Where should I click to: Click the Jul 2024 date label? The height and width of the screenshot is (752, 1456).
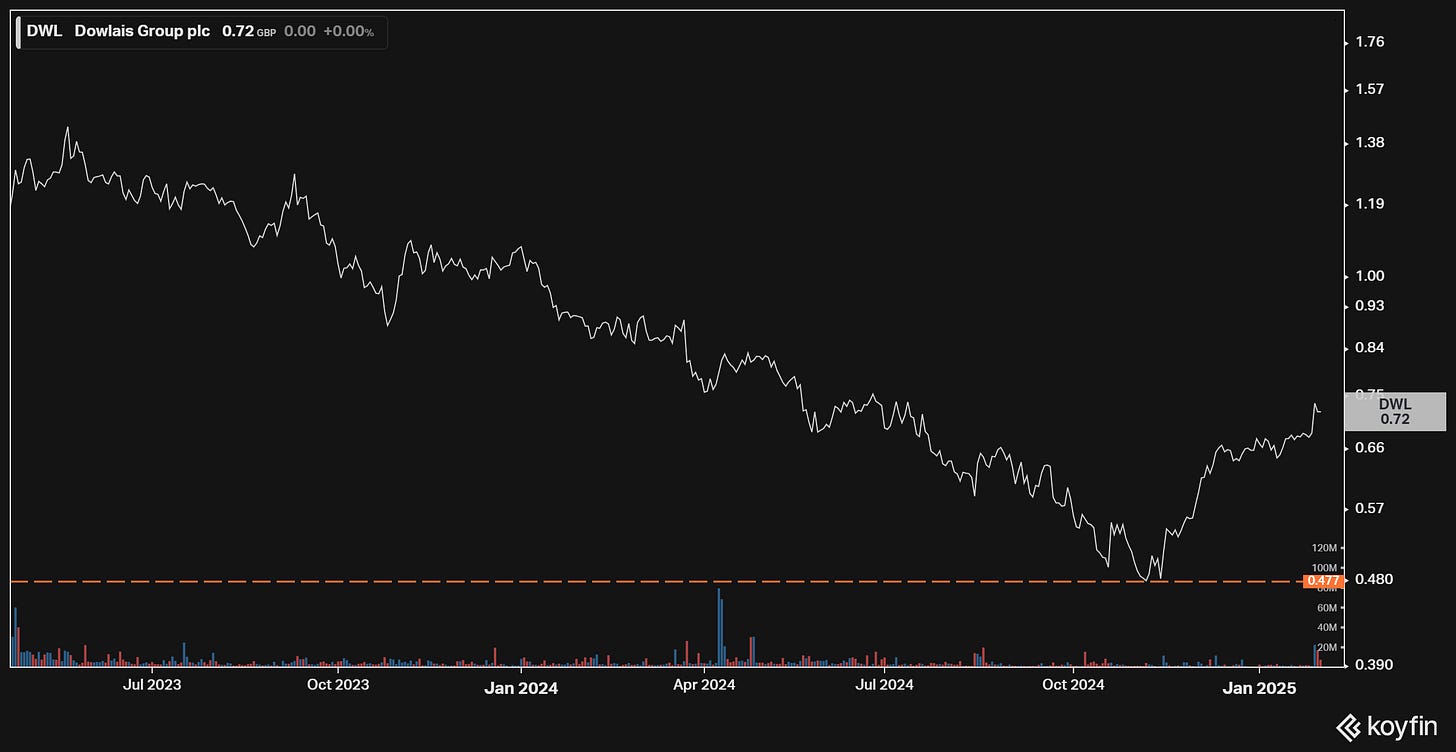885,685
